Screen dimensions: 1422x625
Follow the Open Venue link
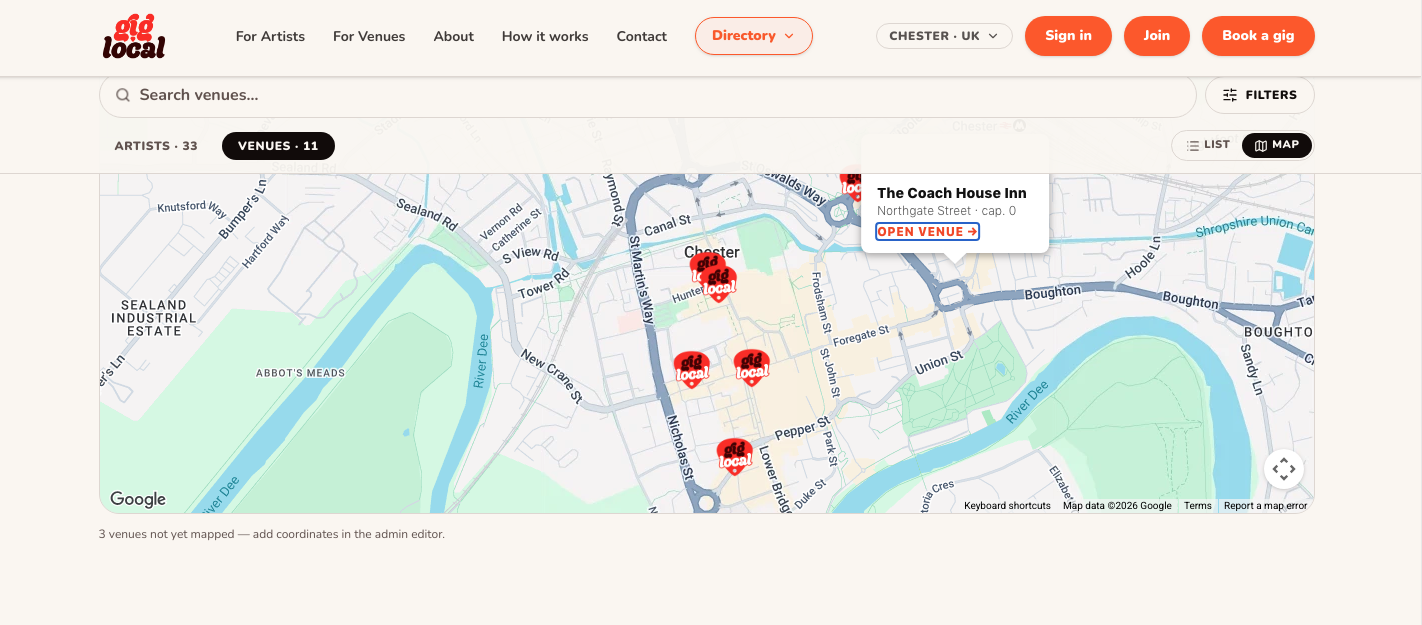click(927, 232)
